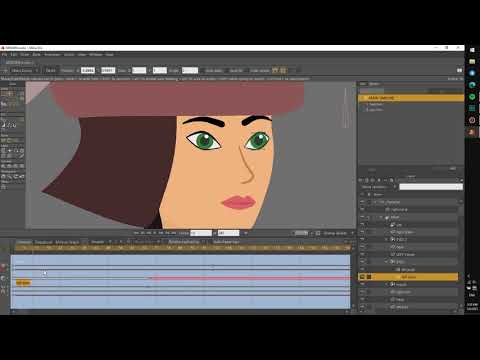
Task: Click the second icon in the Layers panel toolbar
Action: point(367,180)
